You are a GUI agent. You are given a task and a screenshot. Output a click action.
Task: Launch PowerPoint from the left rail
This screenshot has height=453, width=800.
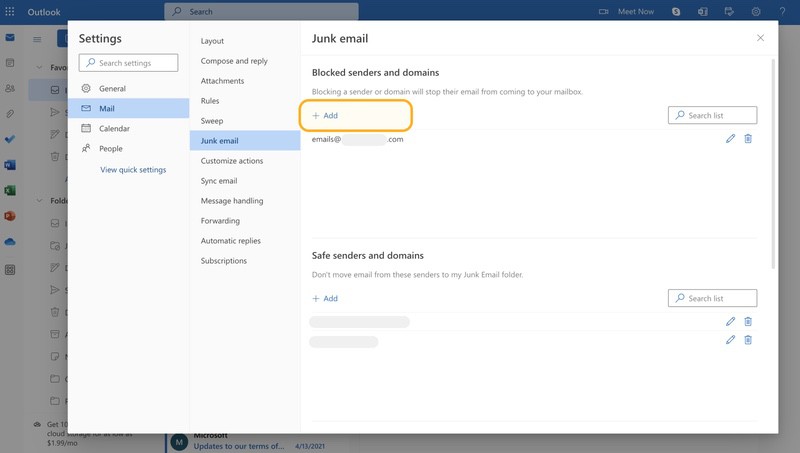coord(10,216)
